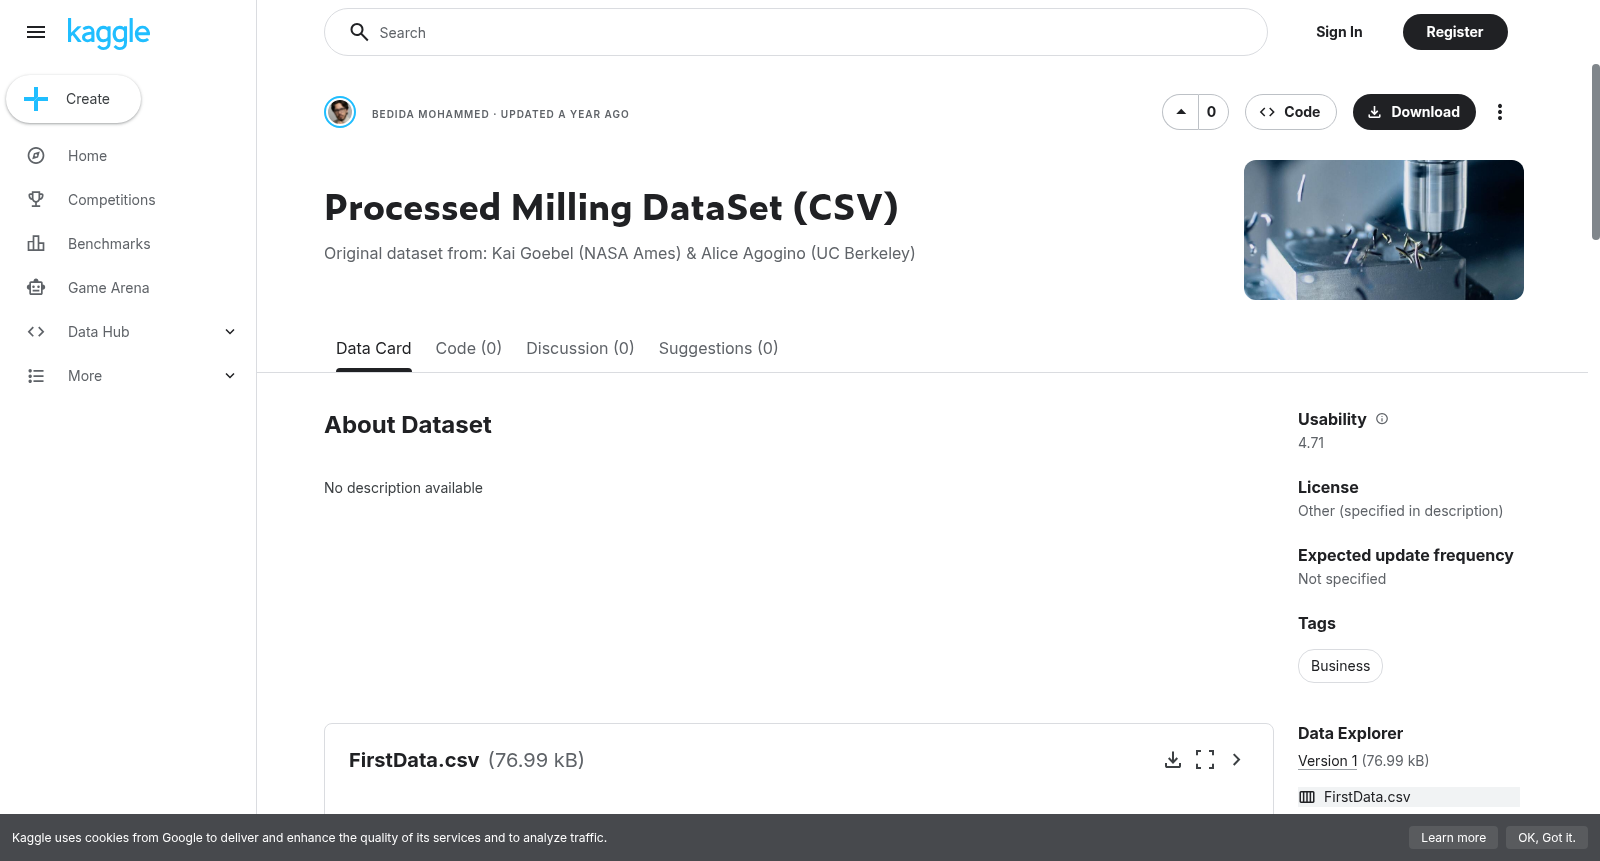Expand FirstData.csv panel with chevron arrow
Image resolution: width=1600 pixels, height=861 pixels.
click(x=1237, y=760)
